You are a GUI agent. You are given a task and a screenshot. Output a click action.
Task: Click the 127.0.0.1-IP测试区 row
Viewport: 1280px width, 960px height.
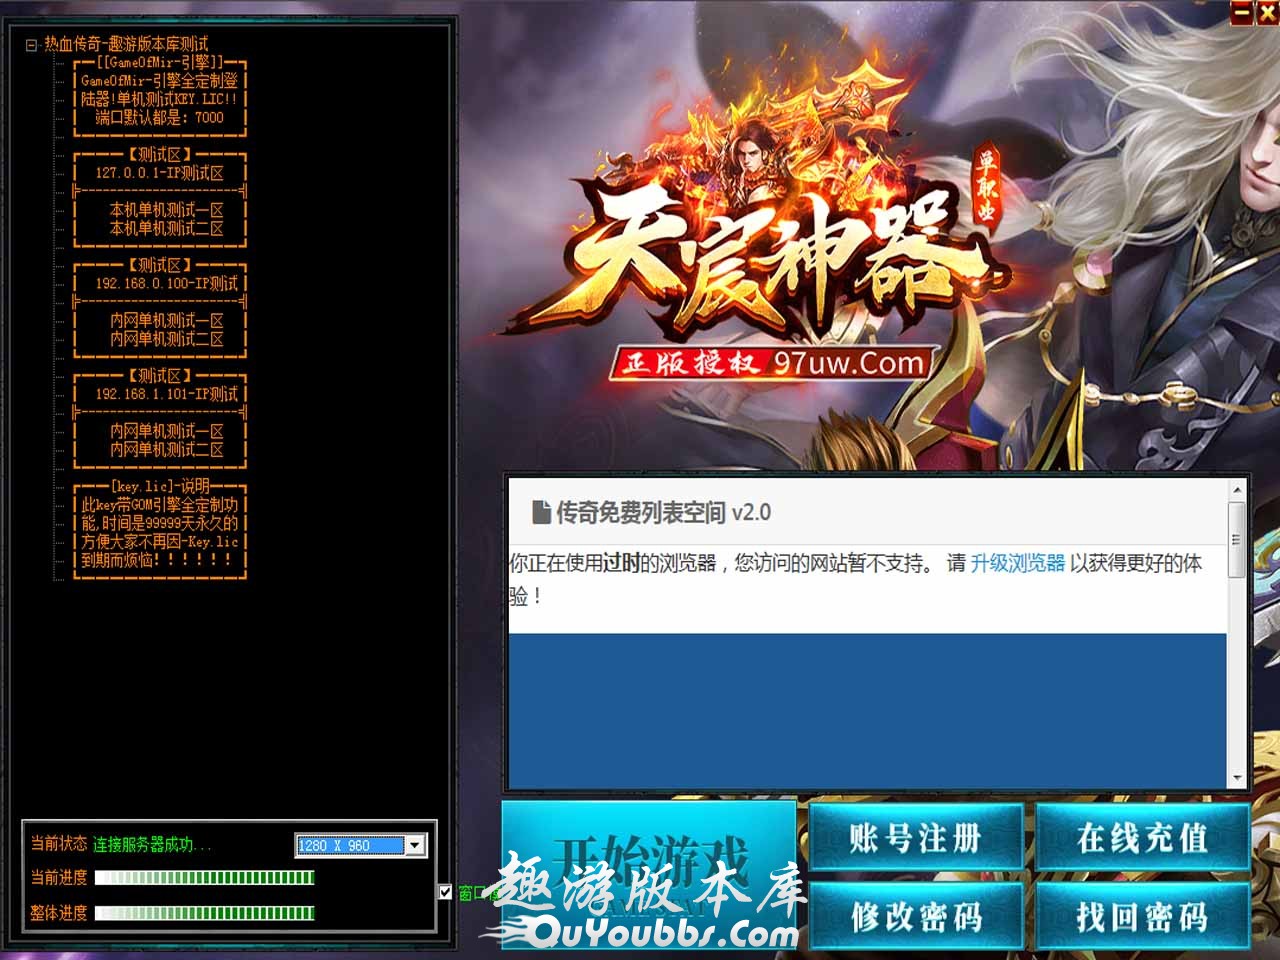pyautogui.click(x=160, y=173)
